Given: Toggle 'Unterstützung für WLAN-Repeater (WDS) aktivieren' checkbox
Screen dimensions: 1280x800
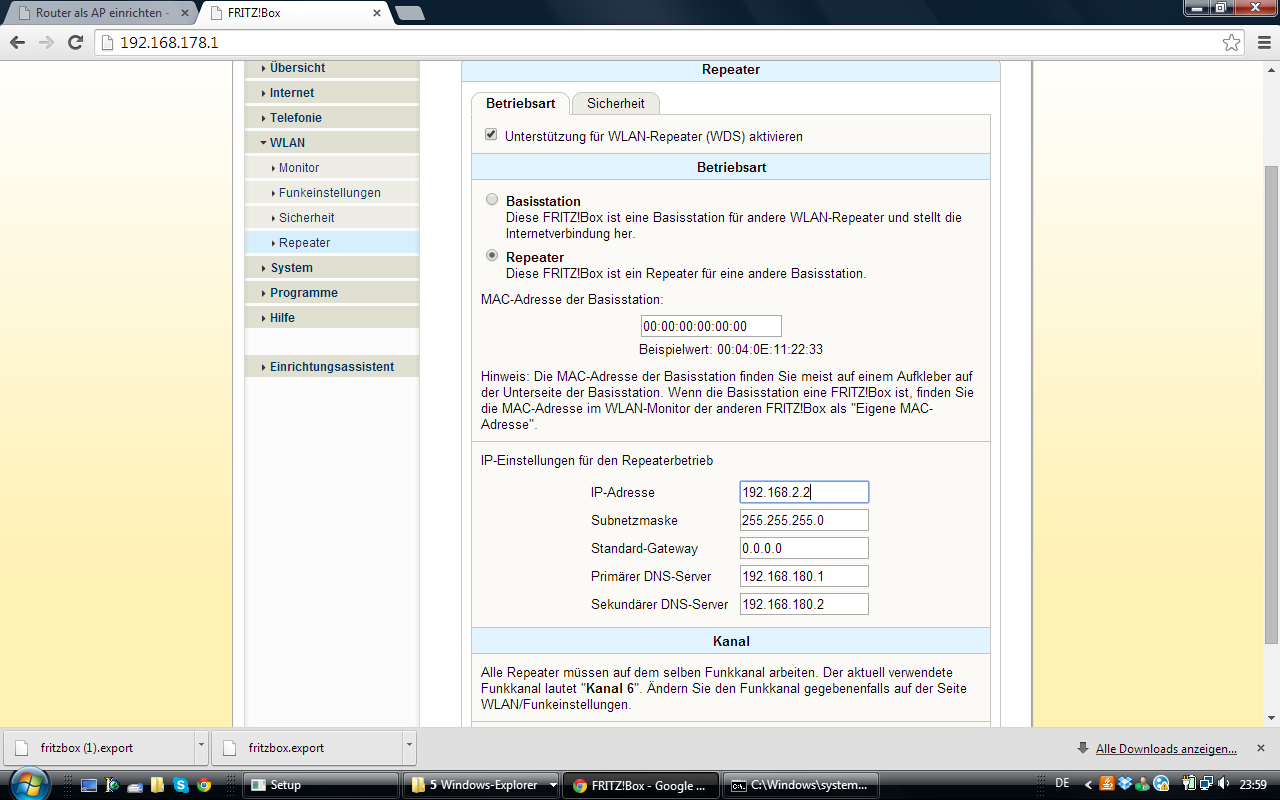Looking at the screenshot, I should click(491, 134).
